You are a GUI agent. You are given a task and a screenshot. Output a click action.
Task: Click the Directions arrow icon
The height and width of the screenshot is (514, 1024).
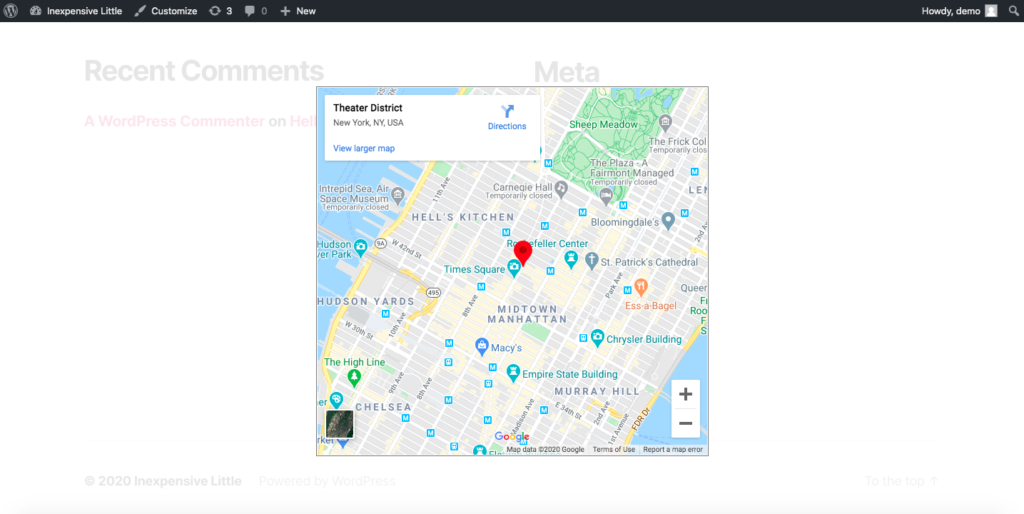click(507, 112)
